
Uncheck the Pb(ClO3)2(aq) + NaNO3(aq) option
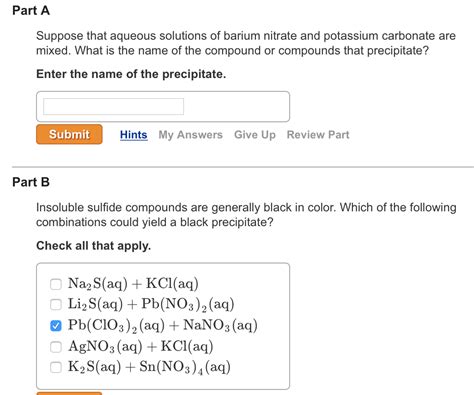pos(56,326)
